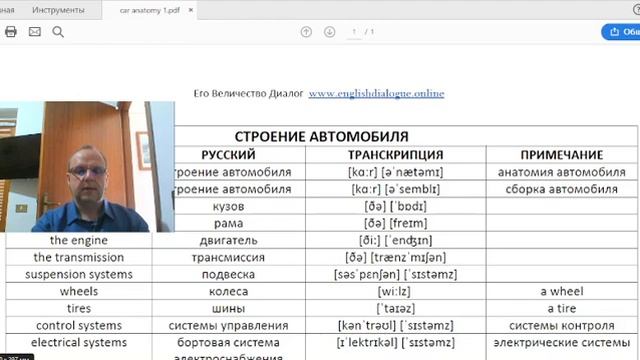Click the 'трансмиссия' cell
Screen dimensions: 640x360
[x=229, y=257]
